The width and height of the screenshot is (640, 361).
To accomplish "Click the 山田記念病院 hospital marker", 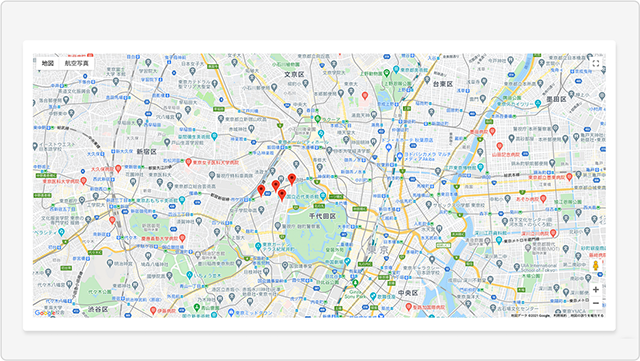I will click(499, 146).
